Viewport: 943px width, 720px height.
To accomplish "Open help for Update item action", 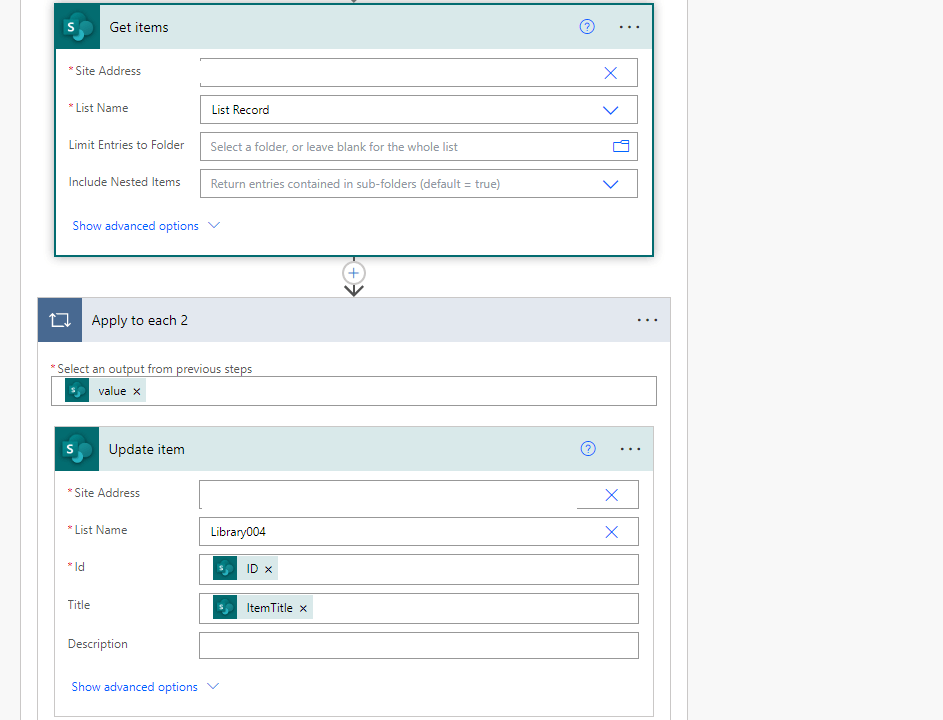I will 588,449.
